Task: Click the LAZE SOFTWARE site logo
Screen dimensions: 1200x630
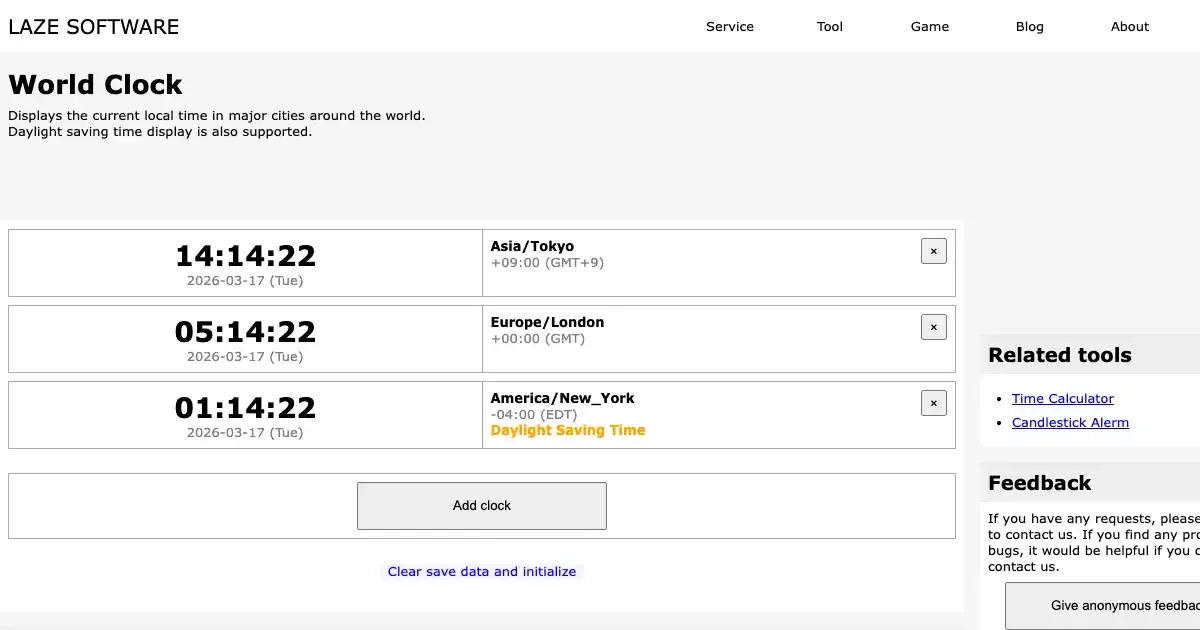Action: pos(94,27)
